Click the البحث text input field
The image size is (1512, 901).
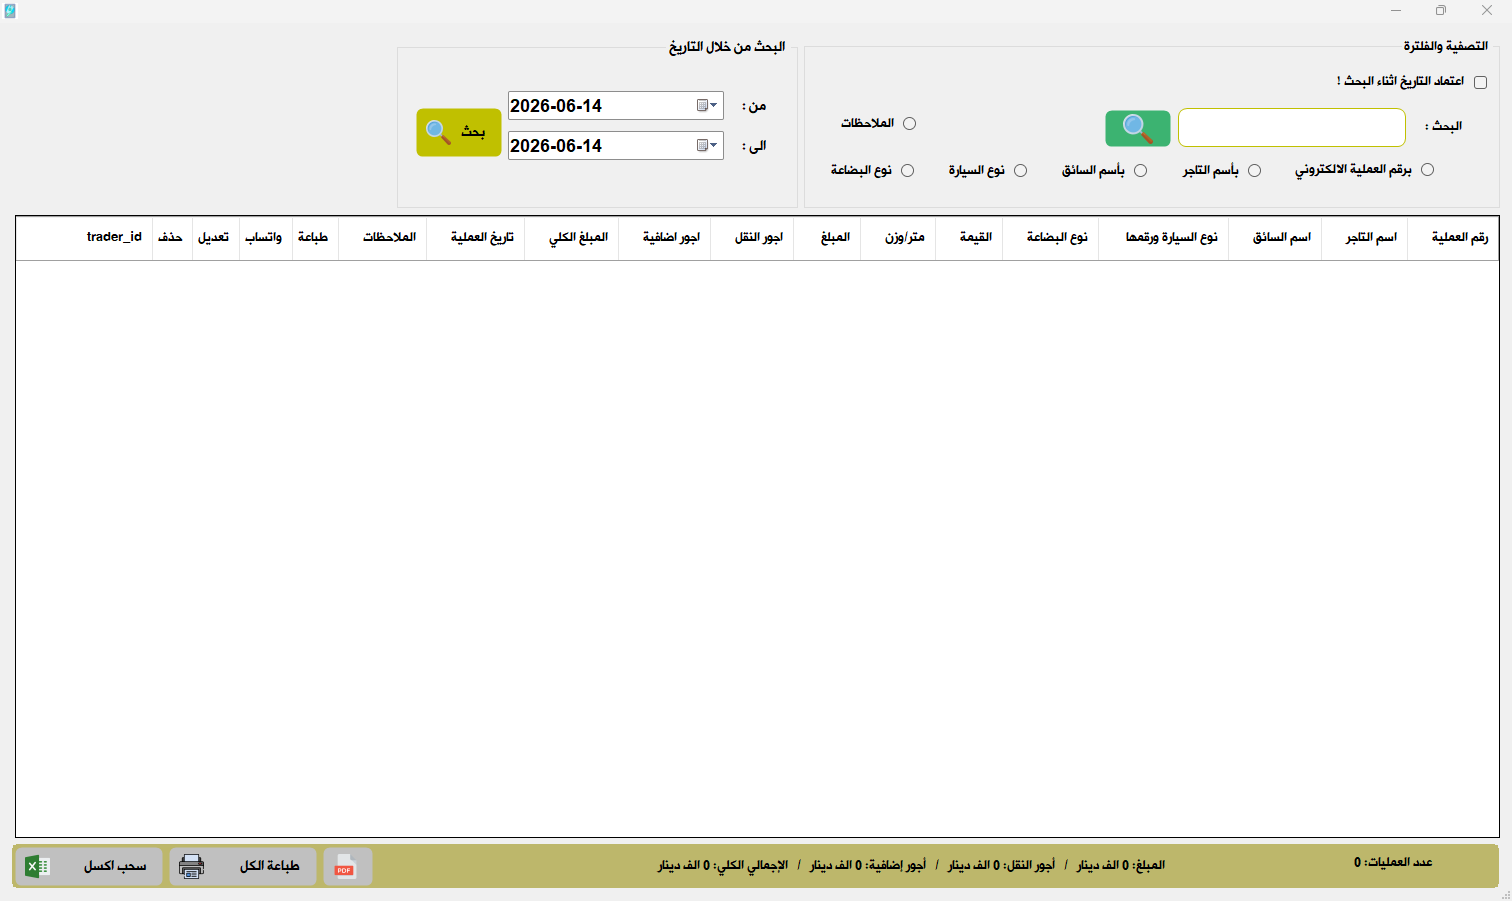coord(1292,128)
